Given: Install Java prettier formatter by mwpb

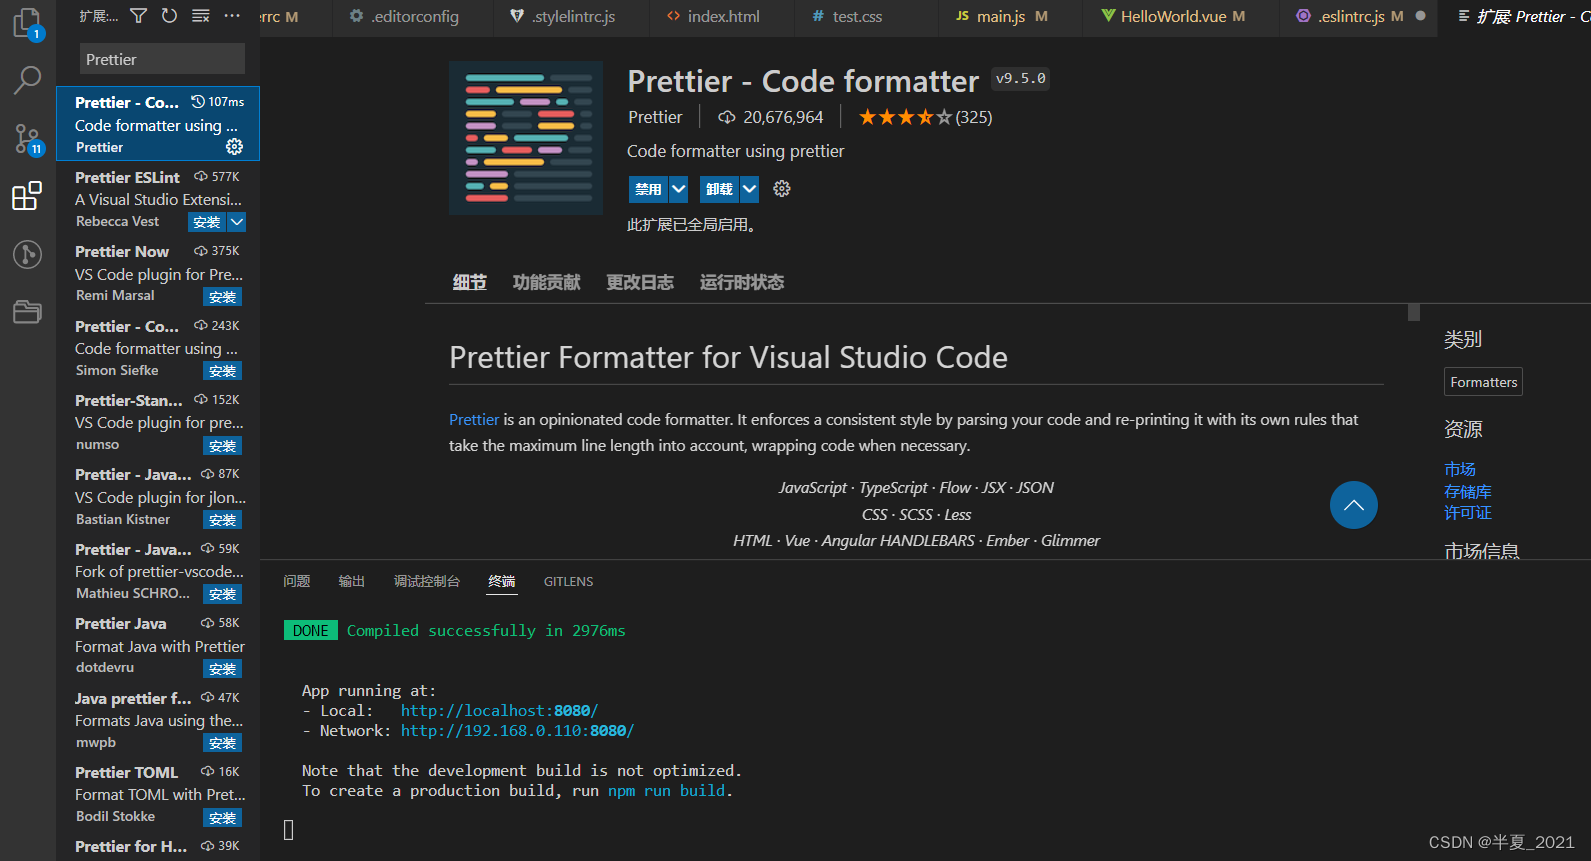Looking at the screenshot, I should (222, 743).
